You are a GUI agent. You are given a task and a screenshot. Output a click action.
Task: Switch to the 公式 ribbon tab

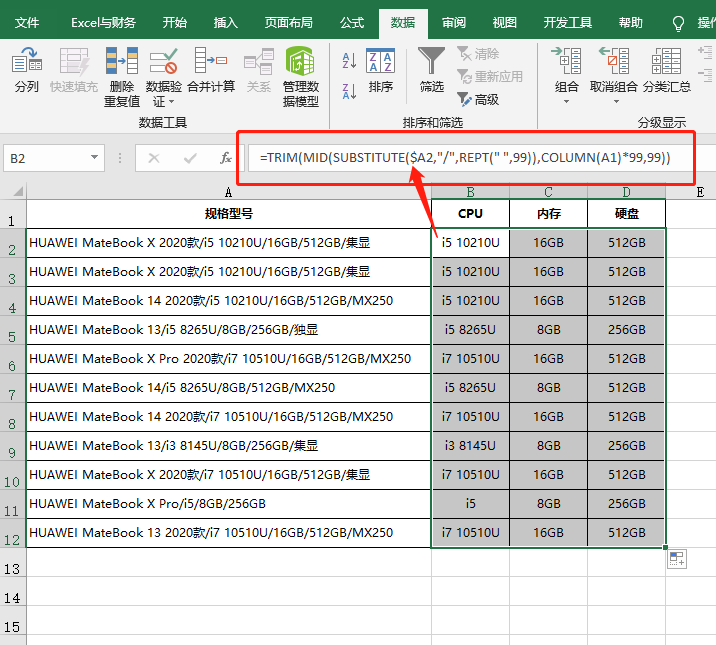point(351,22)
